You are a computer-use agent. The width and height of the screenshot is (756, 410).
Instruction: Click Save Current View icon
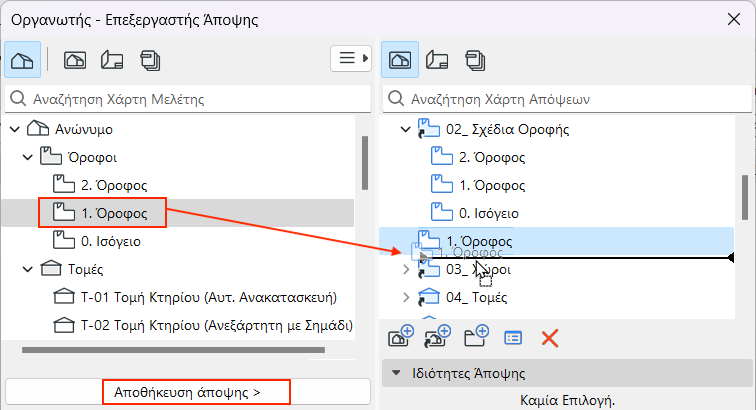pyautogui.click(x=401, y=336)
